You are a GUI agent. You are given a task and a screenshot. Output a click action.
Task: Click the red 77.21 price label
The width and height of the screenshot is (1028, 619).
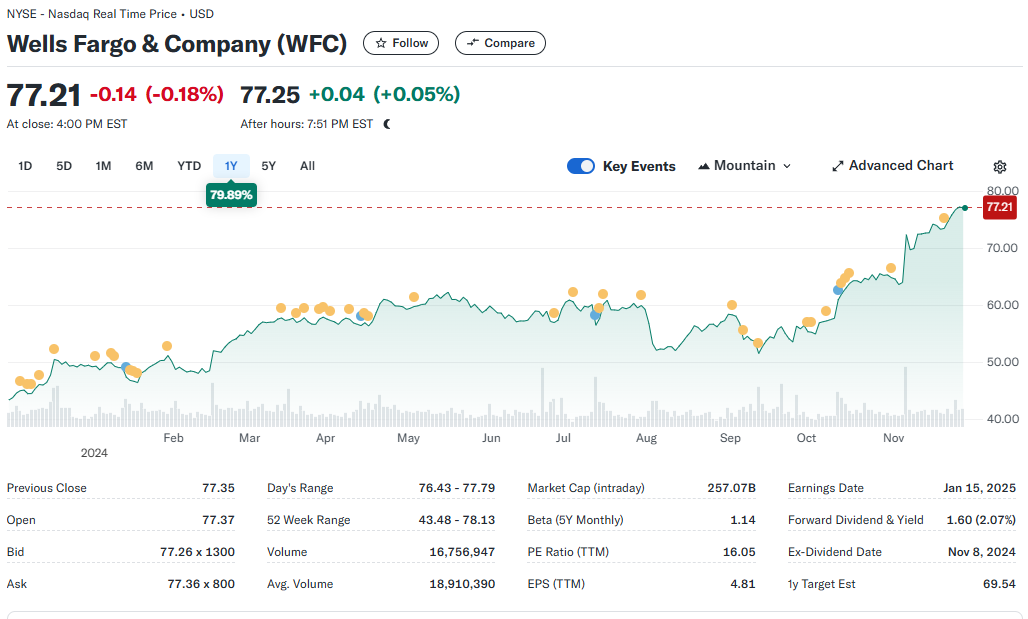pos(1000,207)
